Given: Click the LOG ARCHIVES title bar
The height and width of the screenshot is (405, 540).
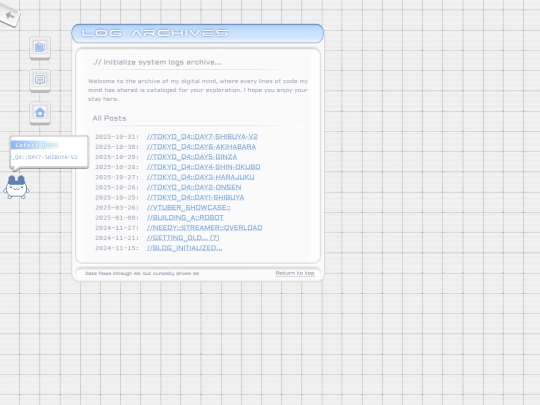Looking at the screenshot, I should (x=198, y=33).
